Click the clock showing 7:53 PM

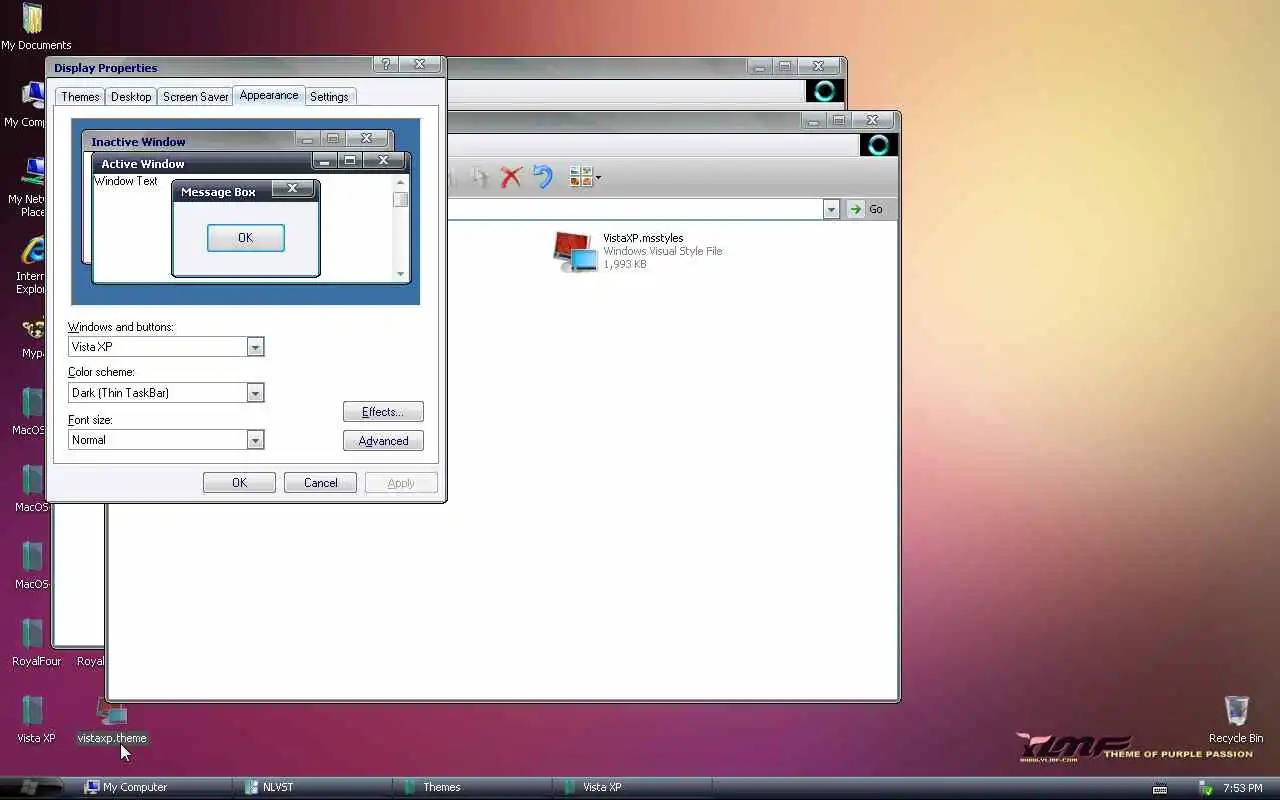[1242, 788]
